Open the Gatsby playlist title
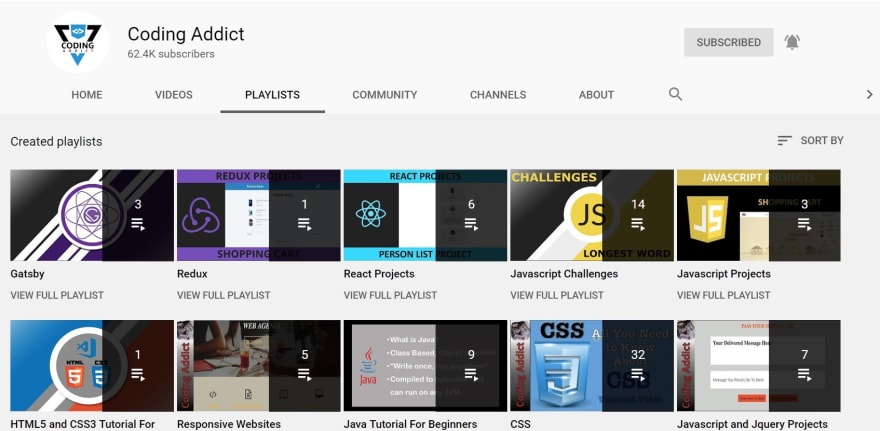Viewport: 880px width, 431px height. [x=28, y=274]
